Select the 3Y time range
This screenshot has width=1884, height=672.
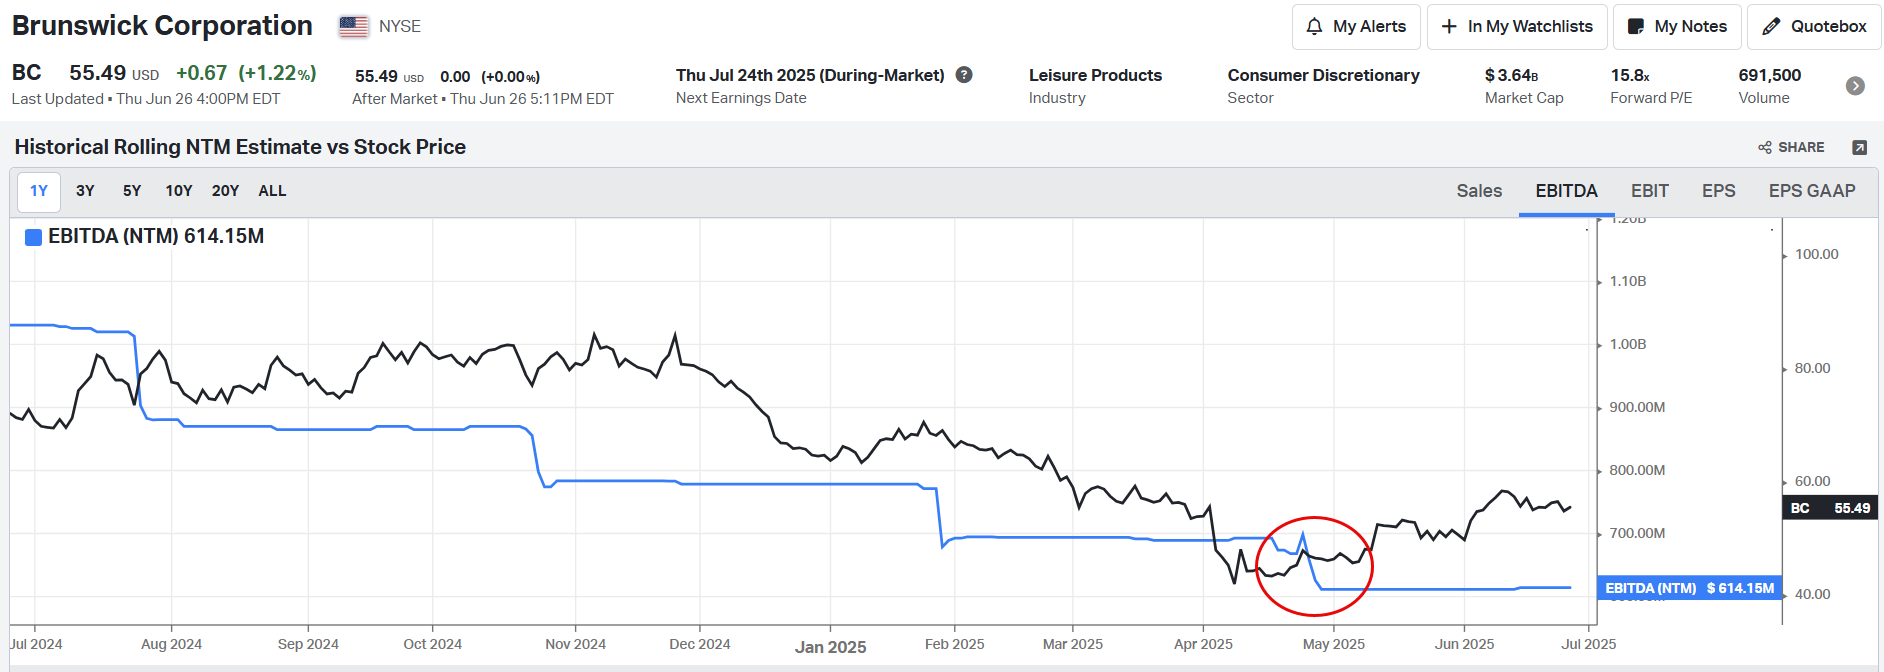pos(85,191)
